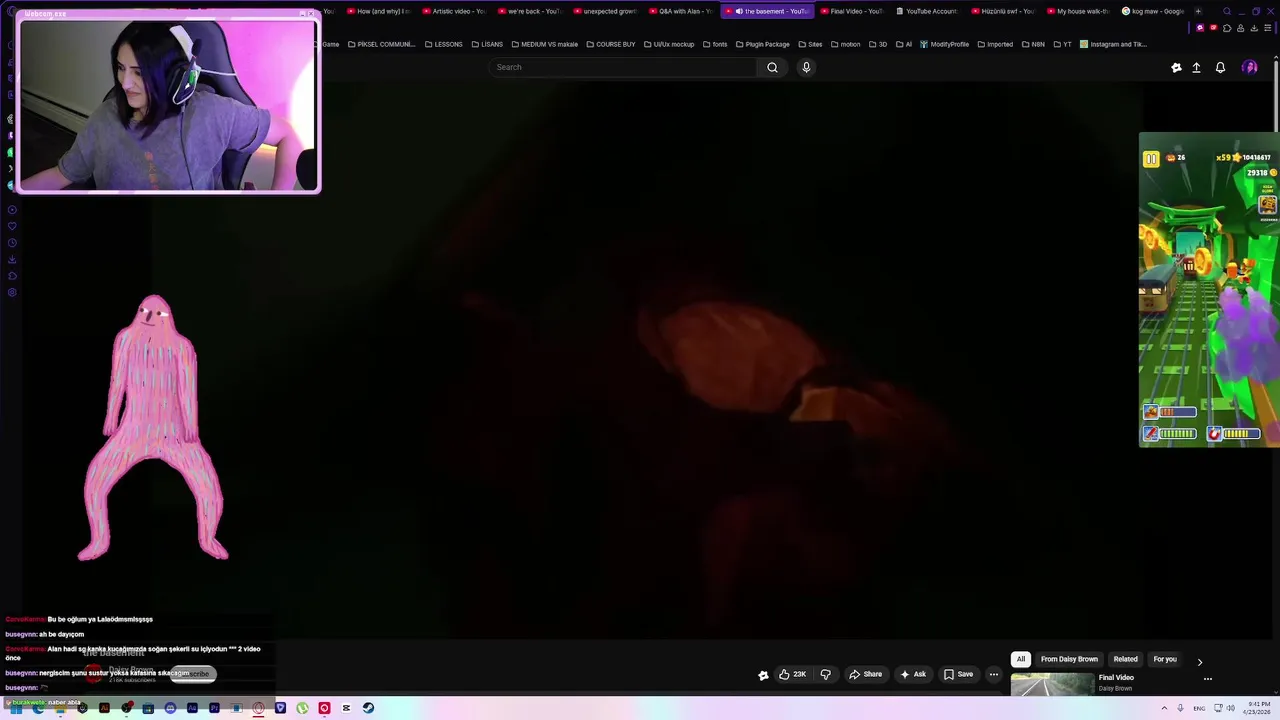The image size is (1280, 720).
Task: Click the Ask button under the video
Action: click(912, 674)
